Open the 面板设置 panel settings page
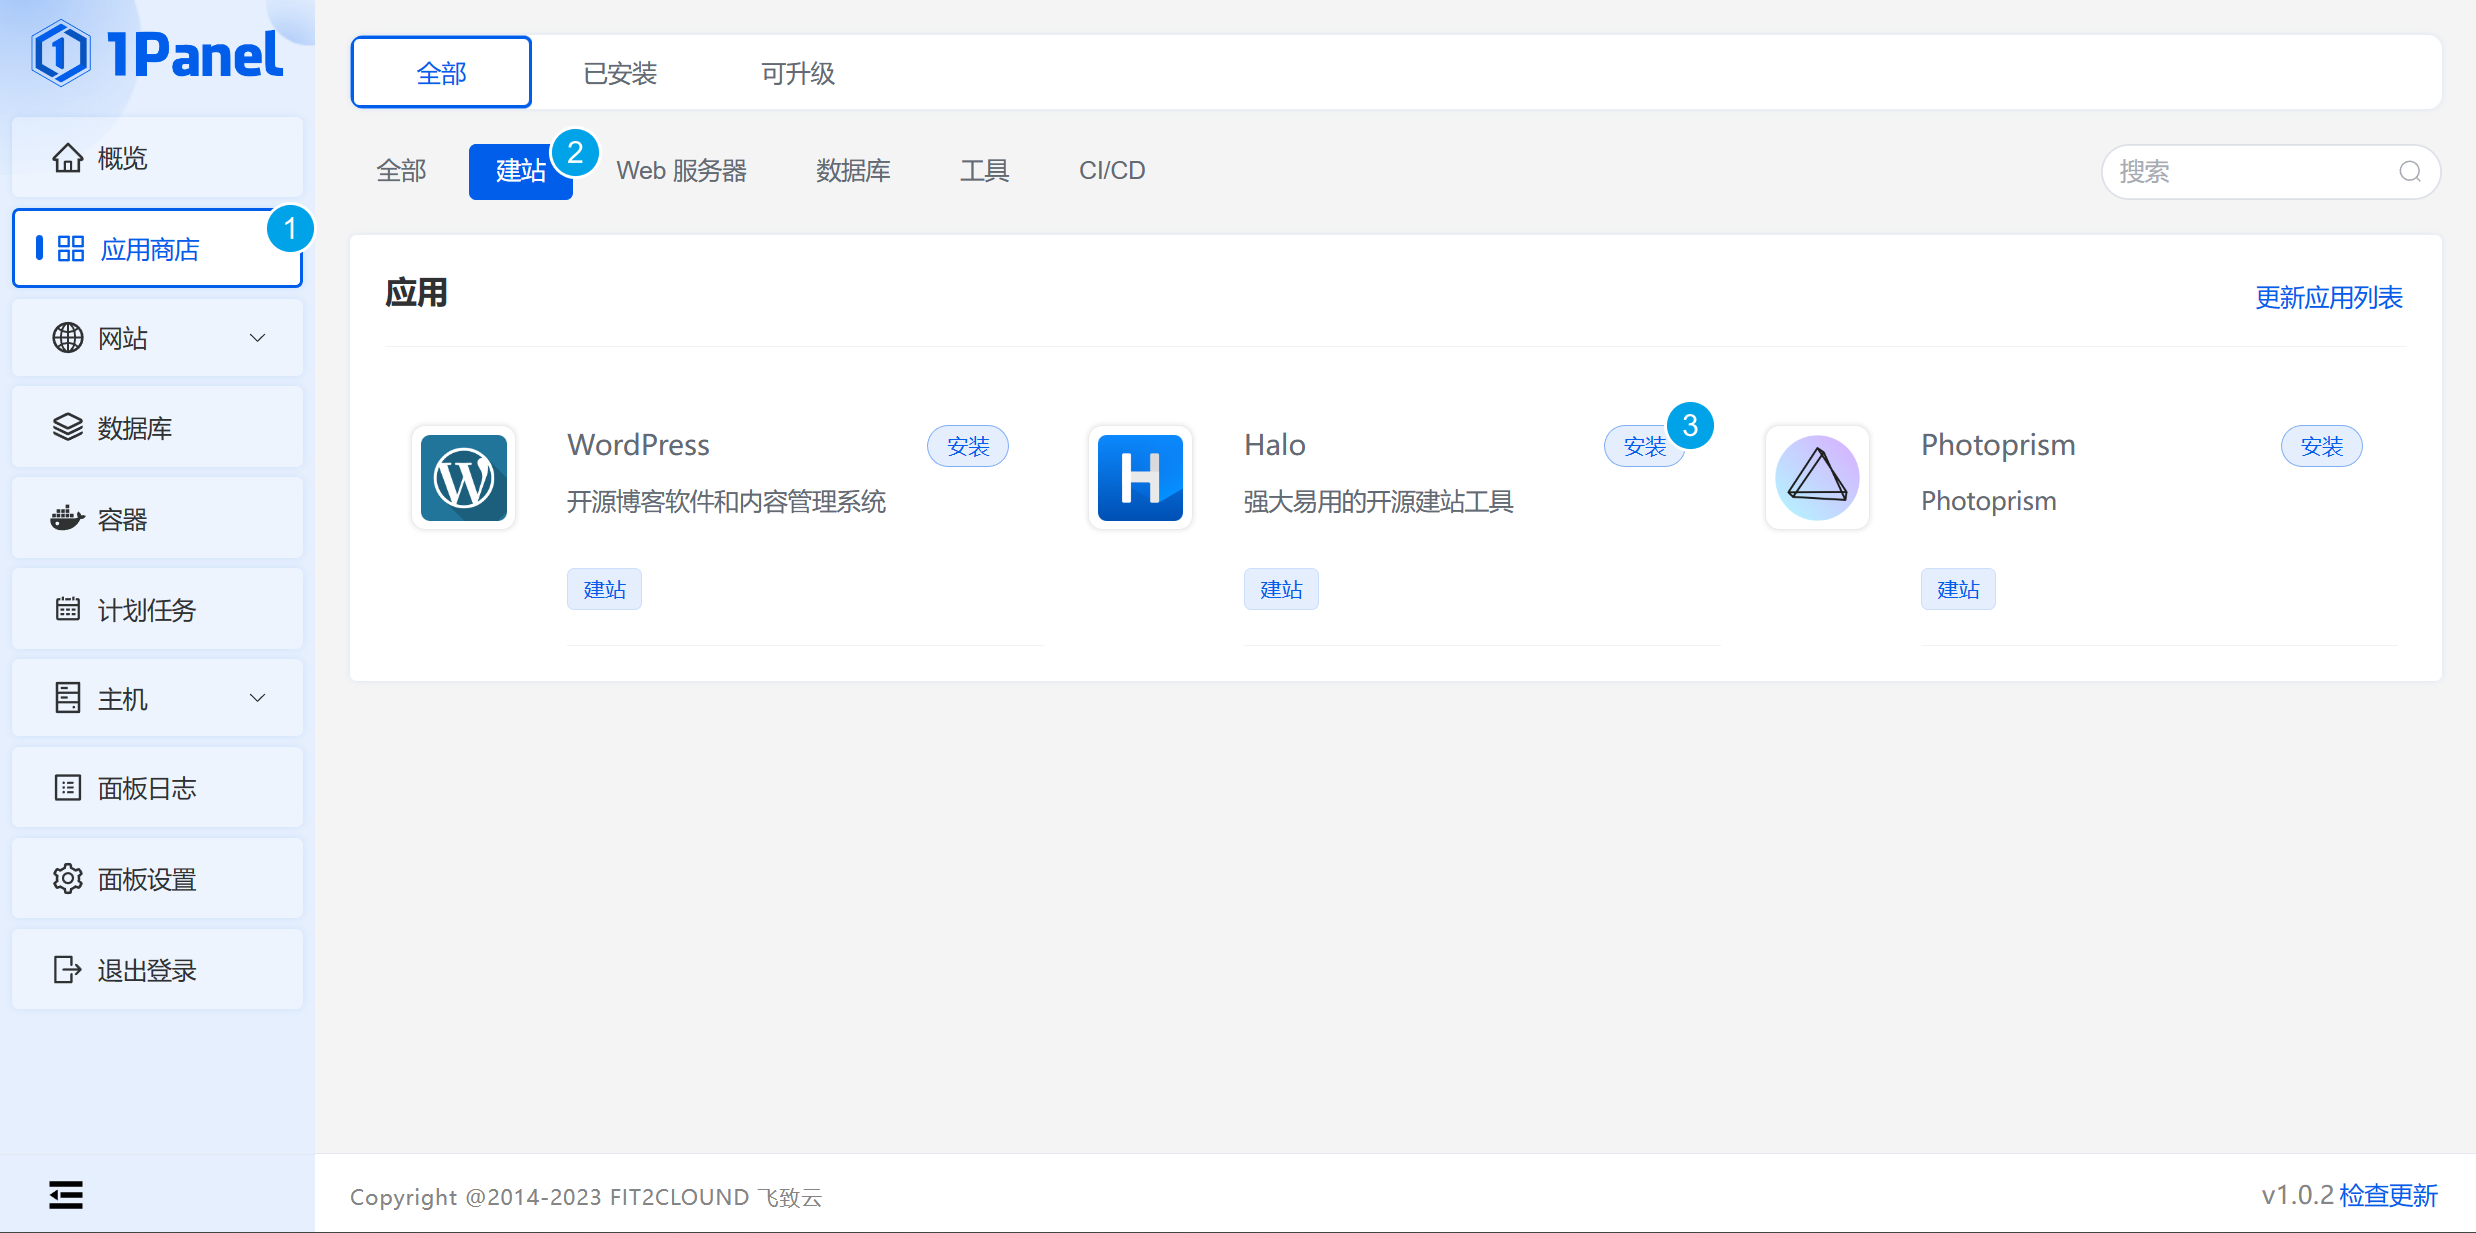 click(157, 879)
